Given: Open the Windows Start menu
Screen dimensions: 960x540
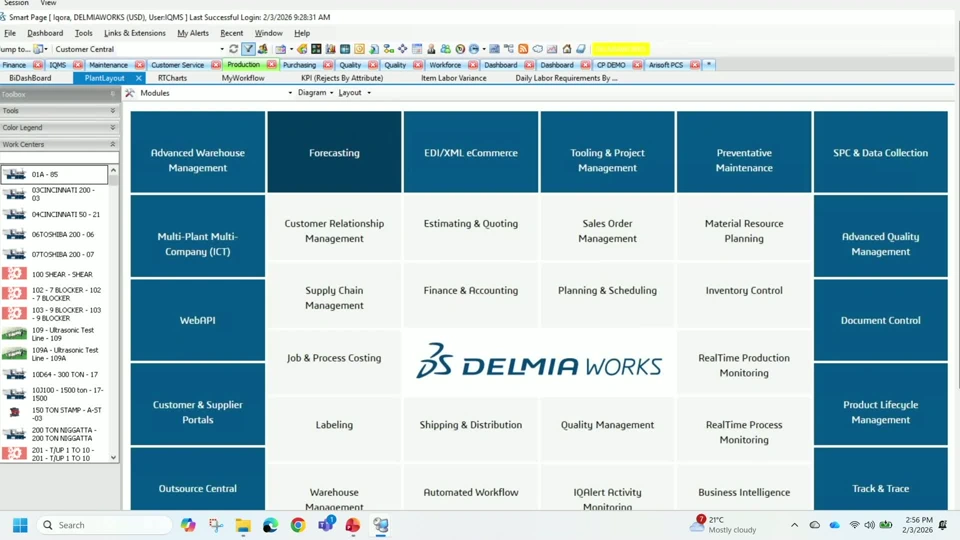Looking at the screenshot, I should tap(20, 525).
